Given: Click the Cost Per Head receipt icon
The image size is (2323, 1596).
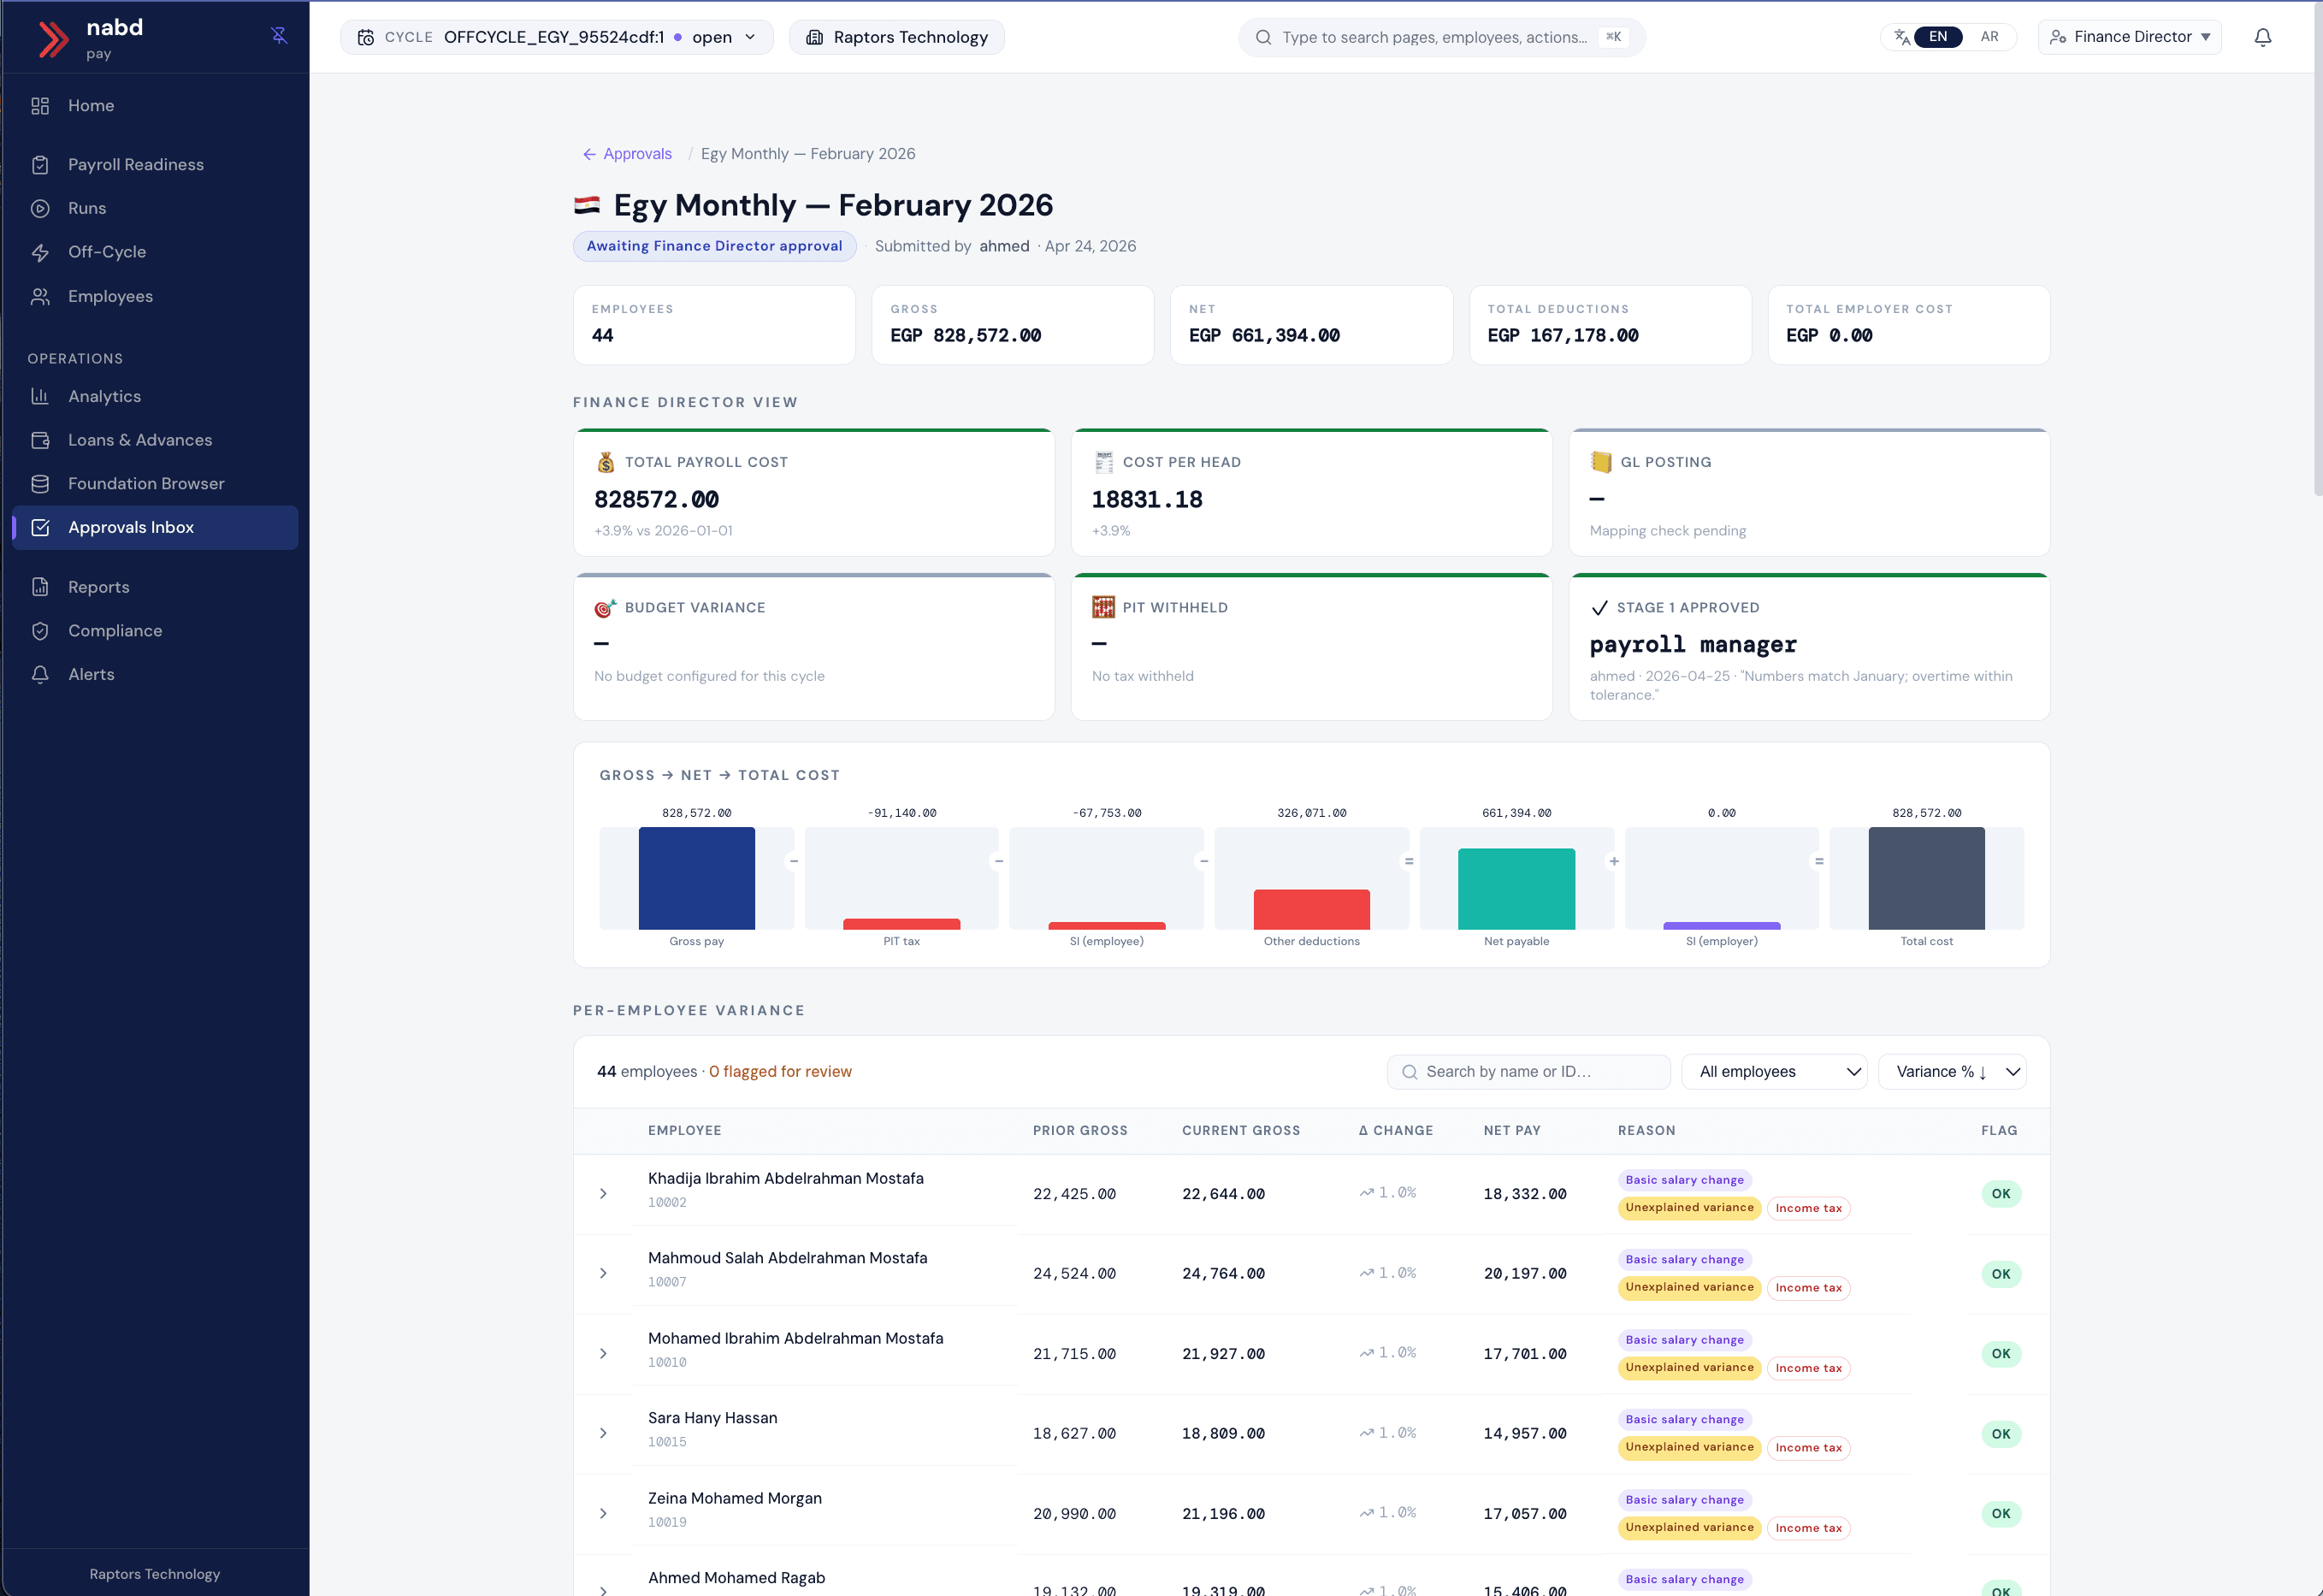Looking at the screenshot, I should (x=1103, y=462).
